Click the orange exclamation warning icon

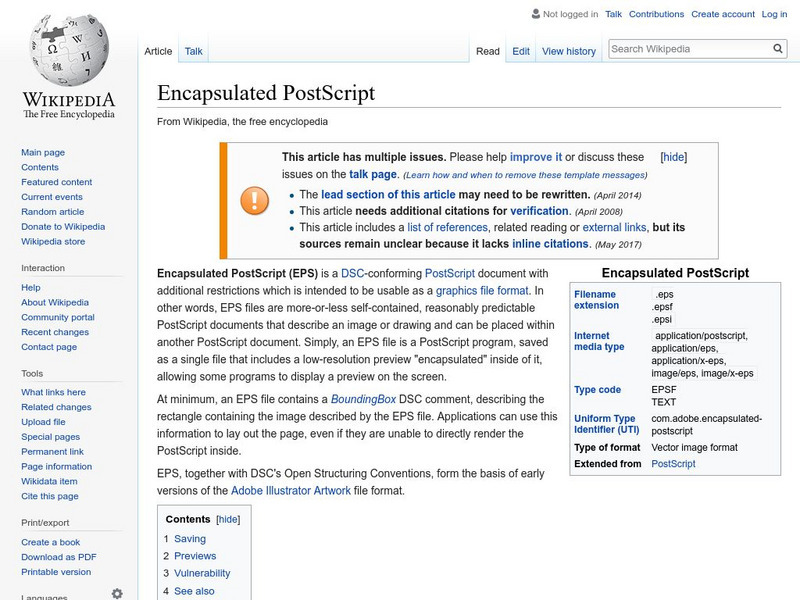point(255,201)
